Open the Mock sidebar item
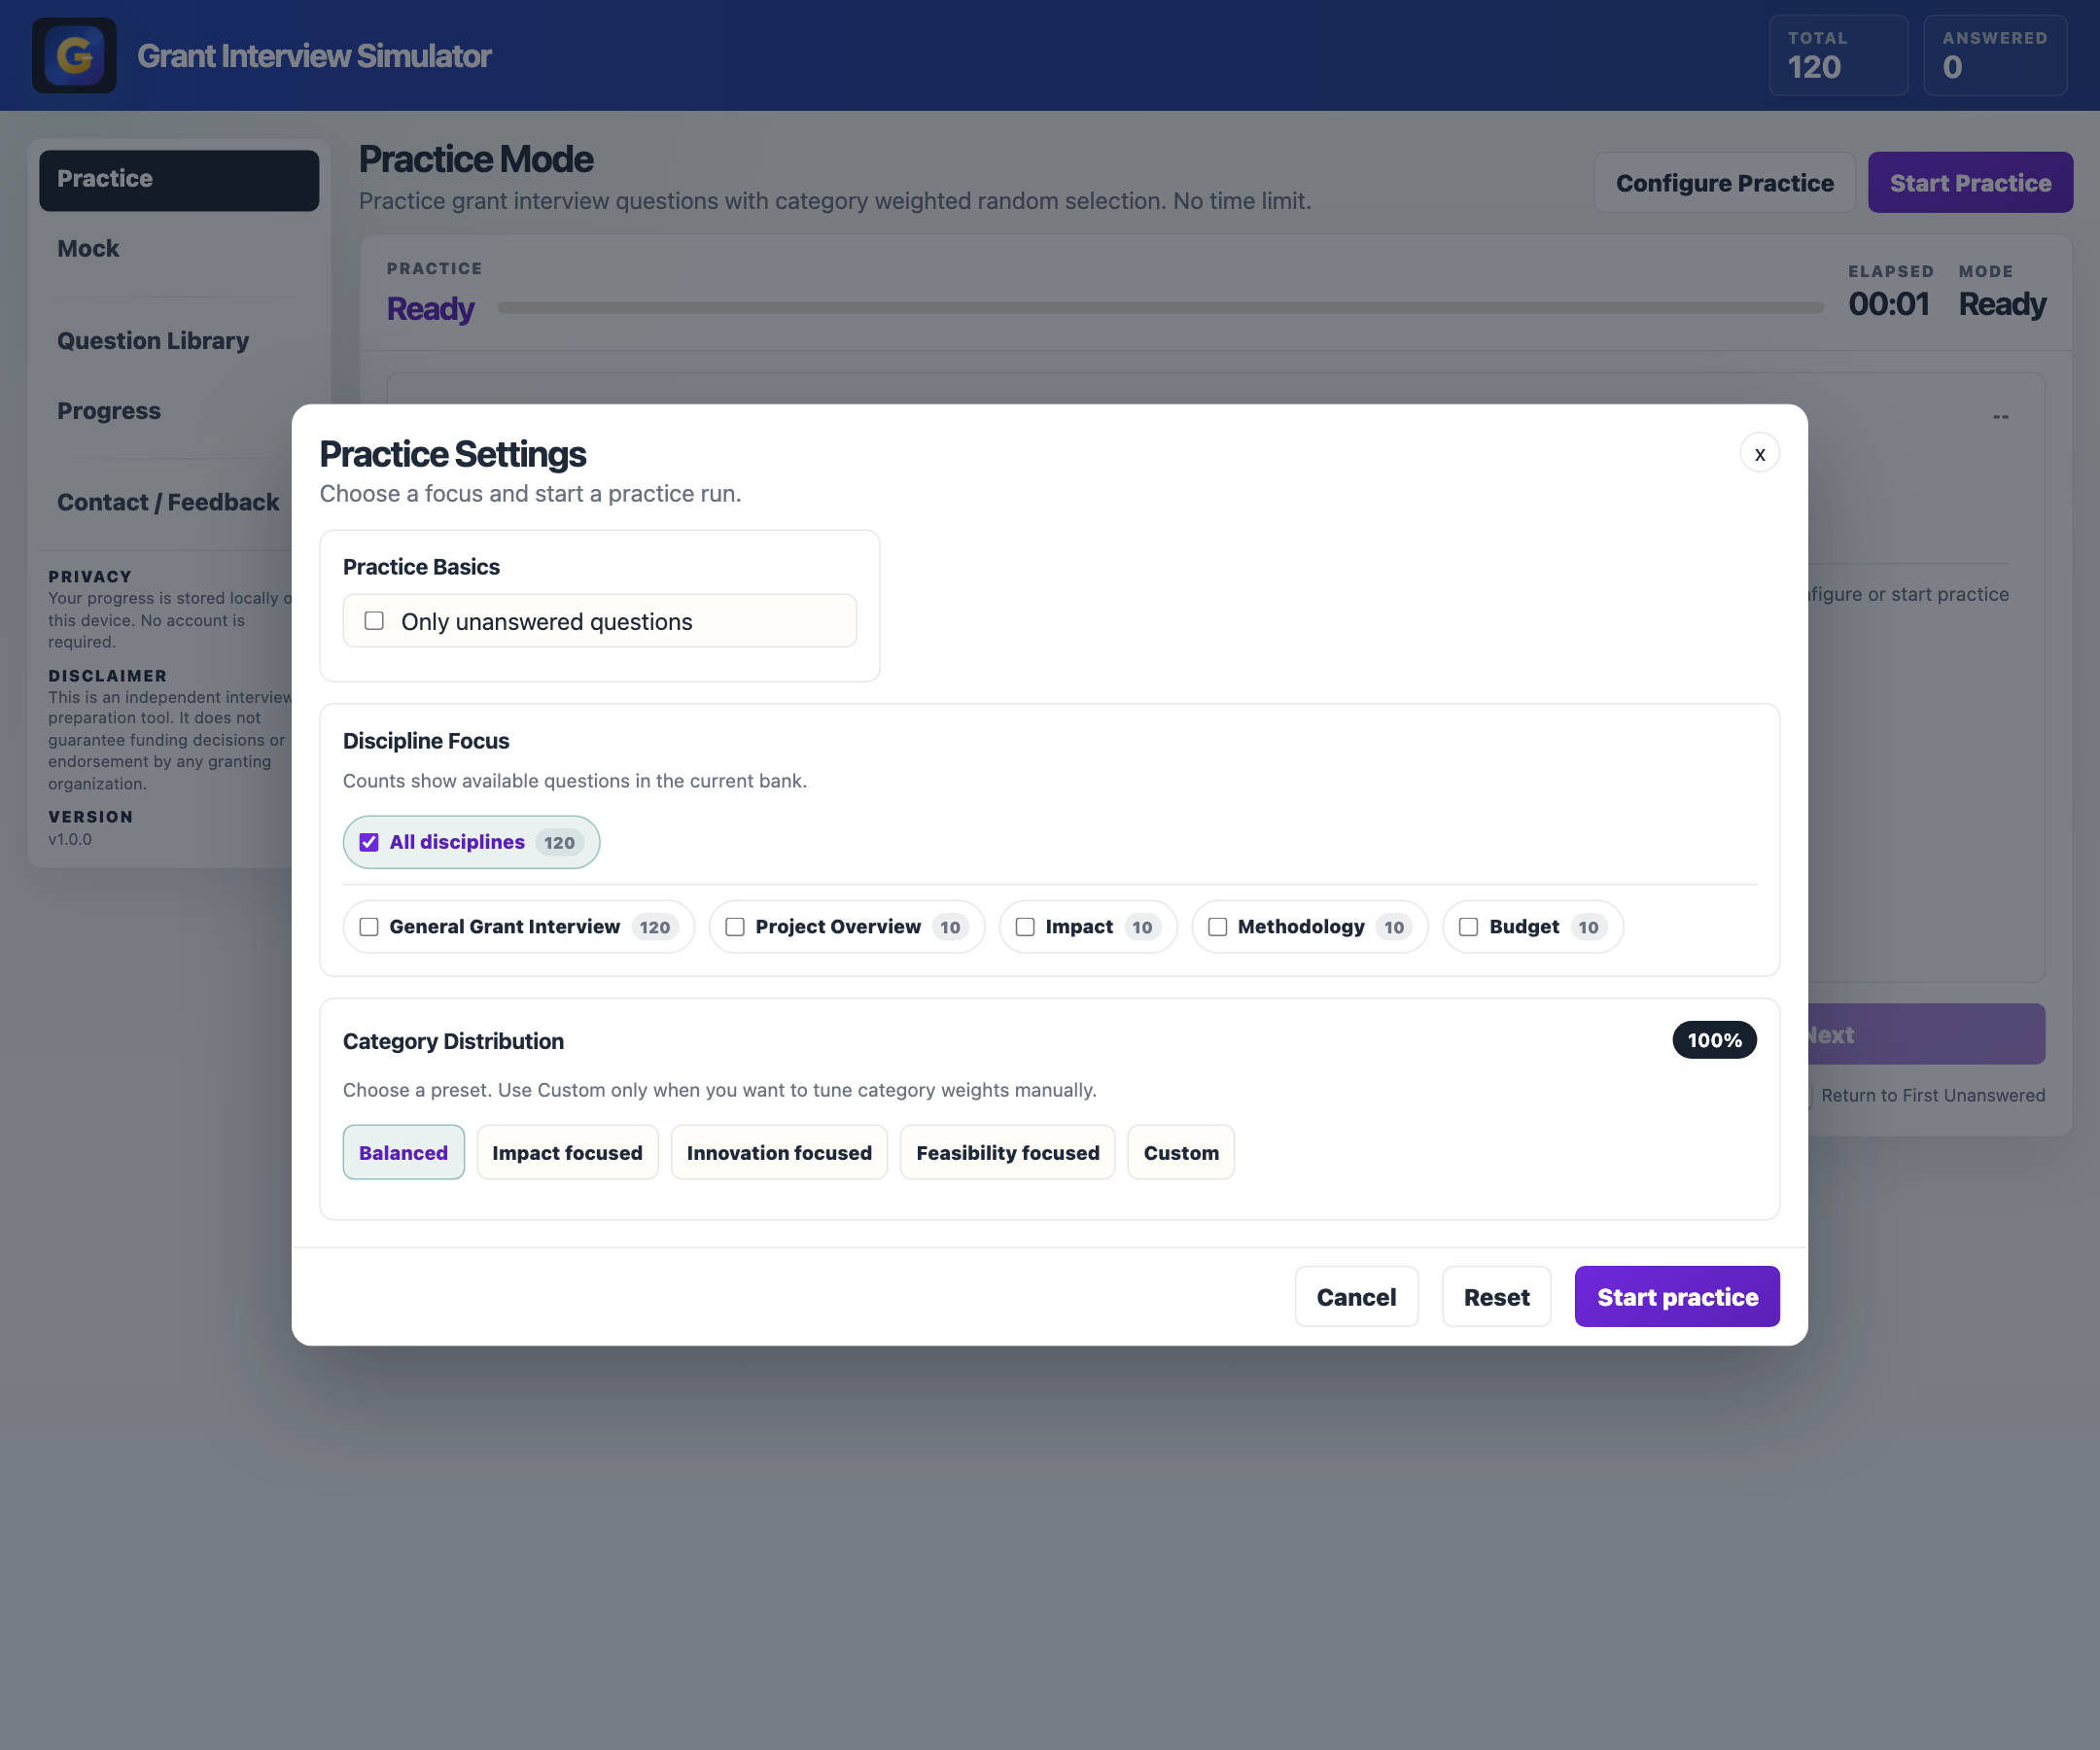This screenshot has height=1750, width=2100. [179, 248]
